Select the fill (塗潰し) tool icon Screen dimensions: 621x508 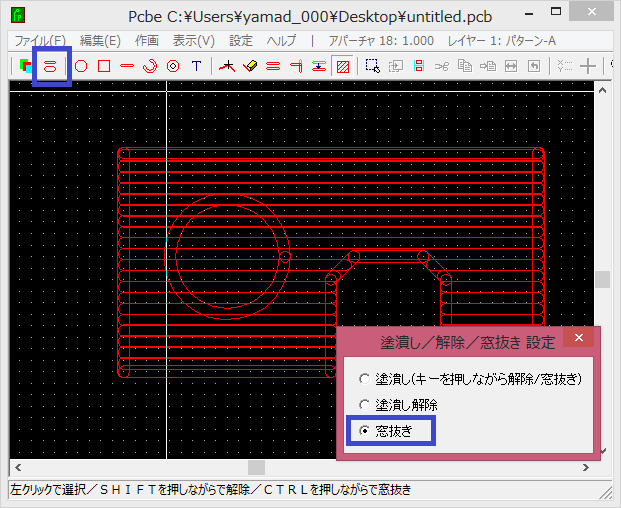[x=50, y=66]
